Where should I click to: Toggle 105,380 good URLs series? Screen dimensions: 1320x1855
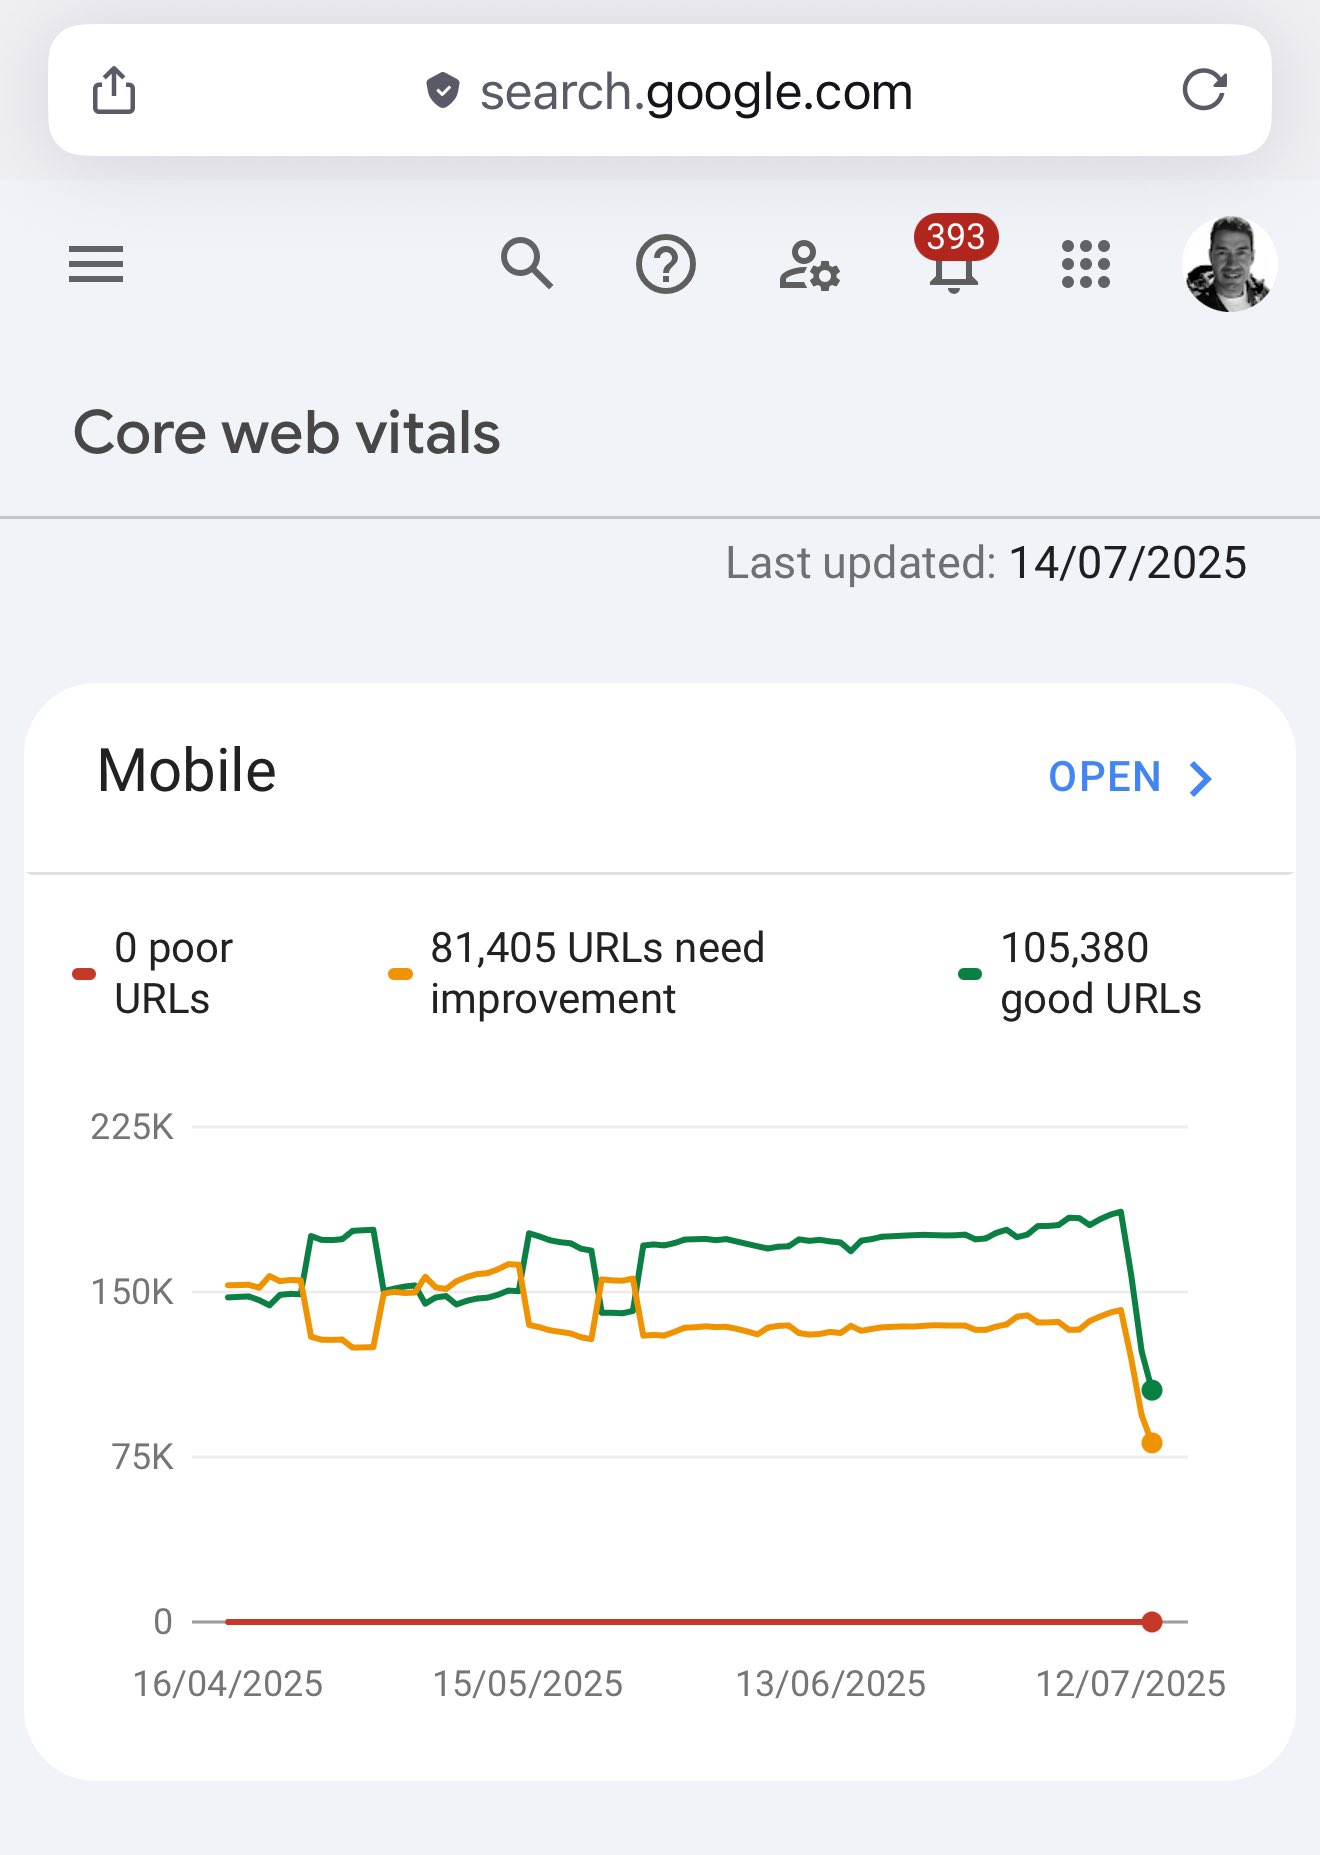pyautogui.click(x=1080, y=973)
